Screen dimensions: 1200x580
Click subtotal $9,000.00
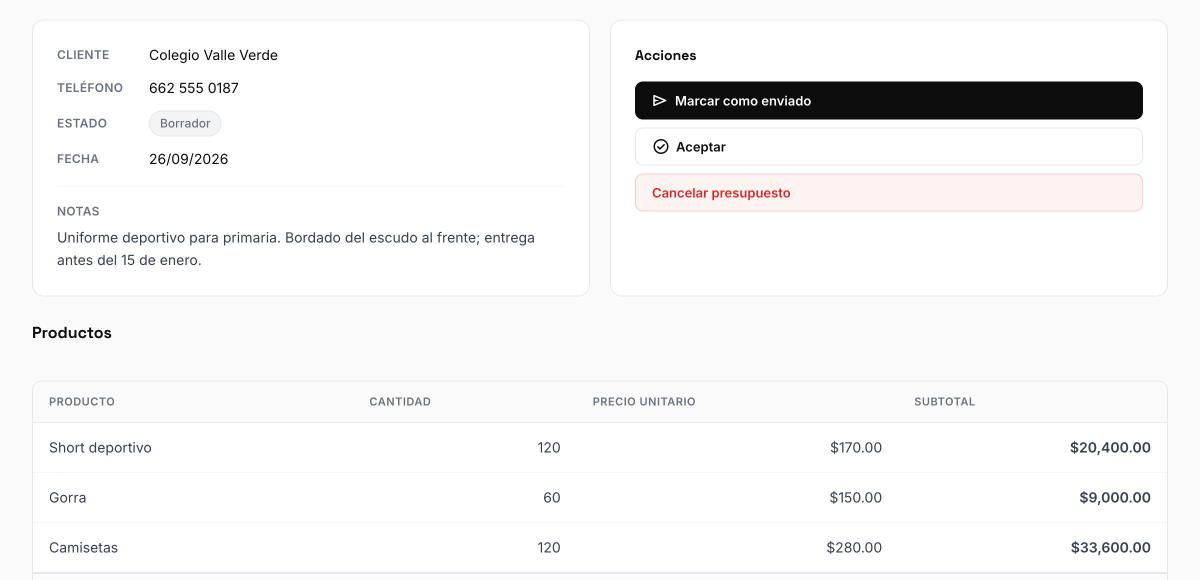click(x=1115, y=498)
